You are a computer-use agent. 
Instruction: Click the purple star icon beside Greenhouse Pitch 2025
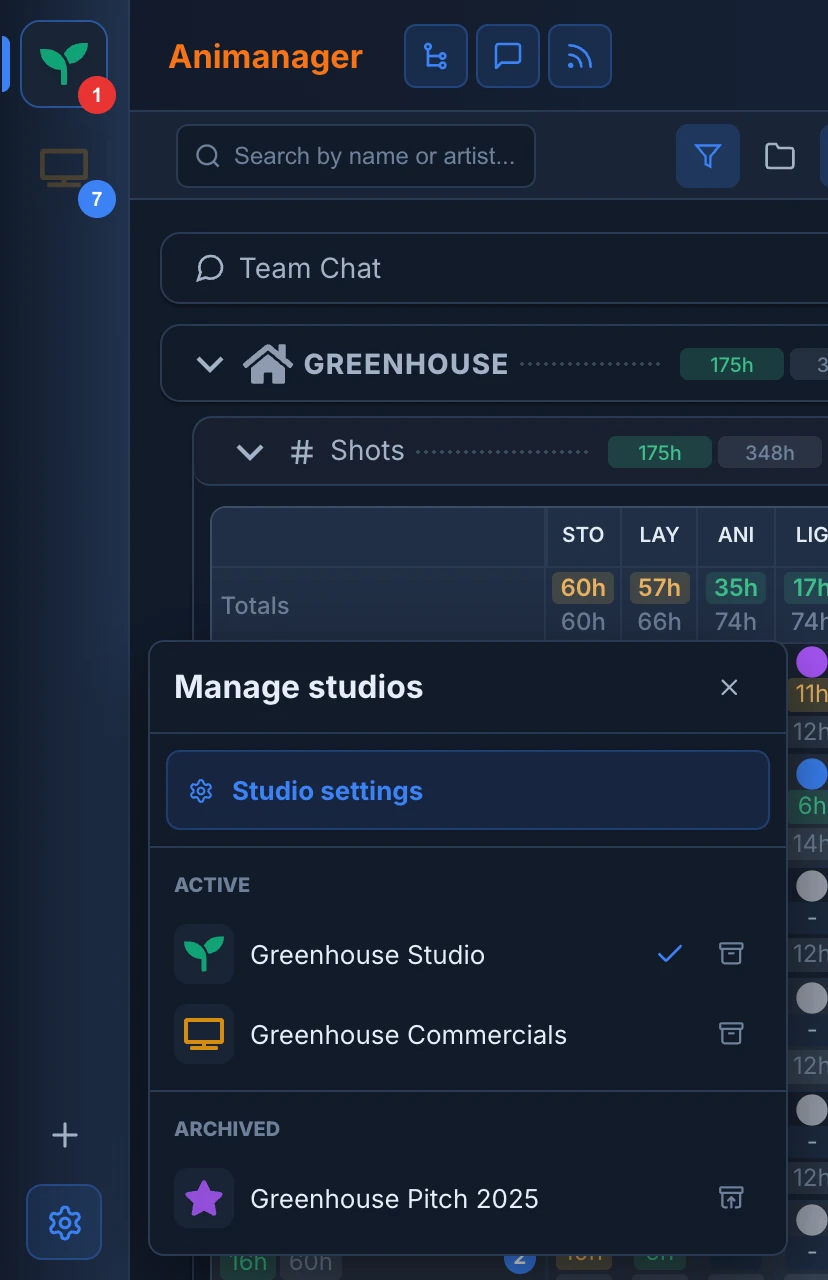point(204,1198)
